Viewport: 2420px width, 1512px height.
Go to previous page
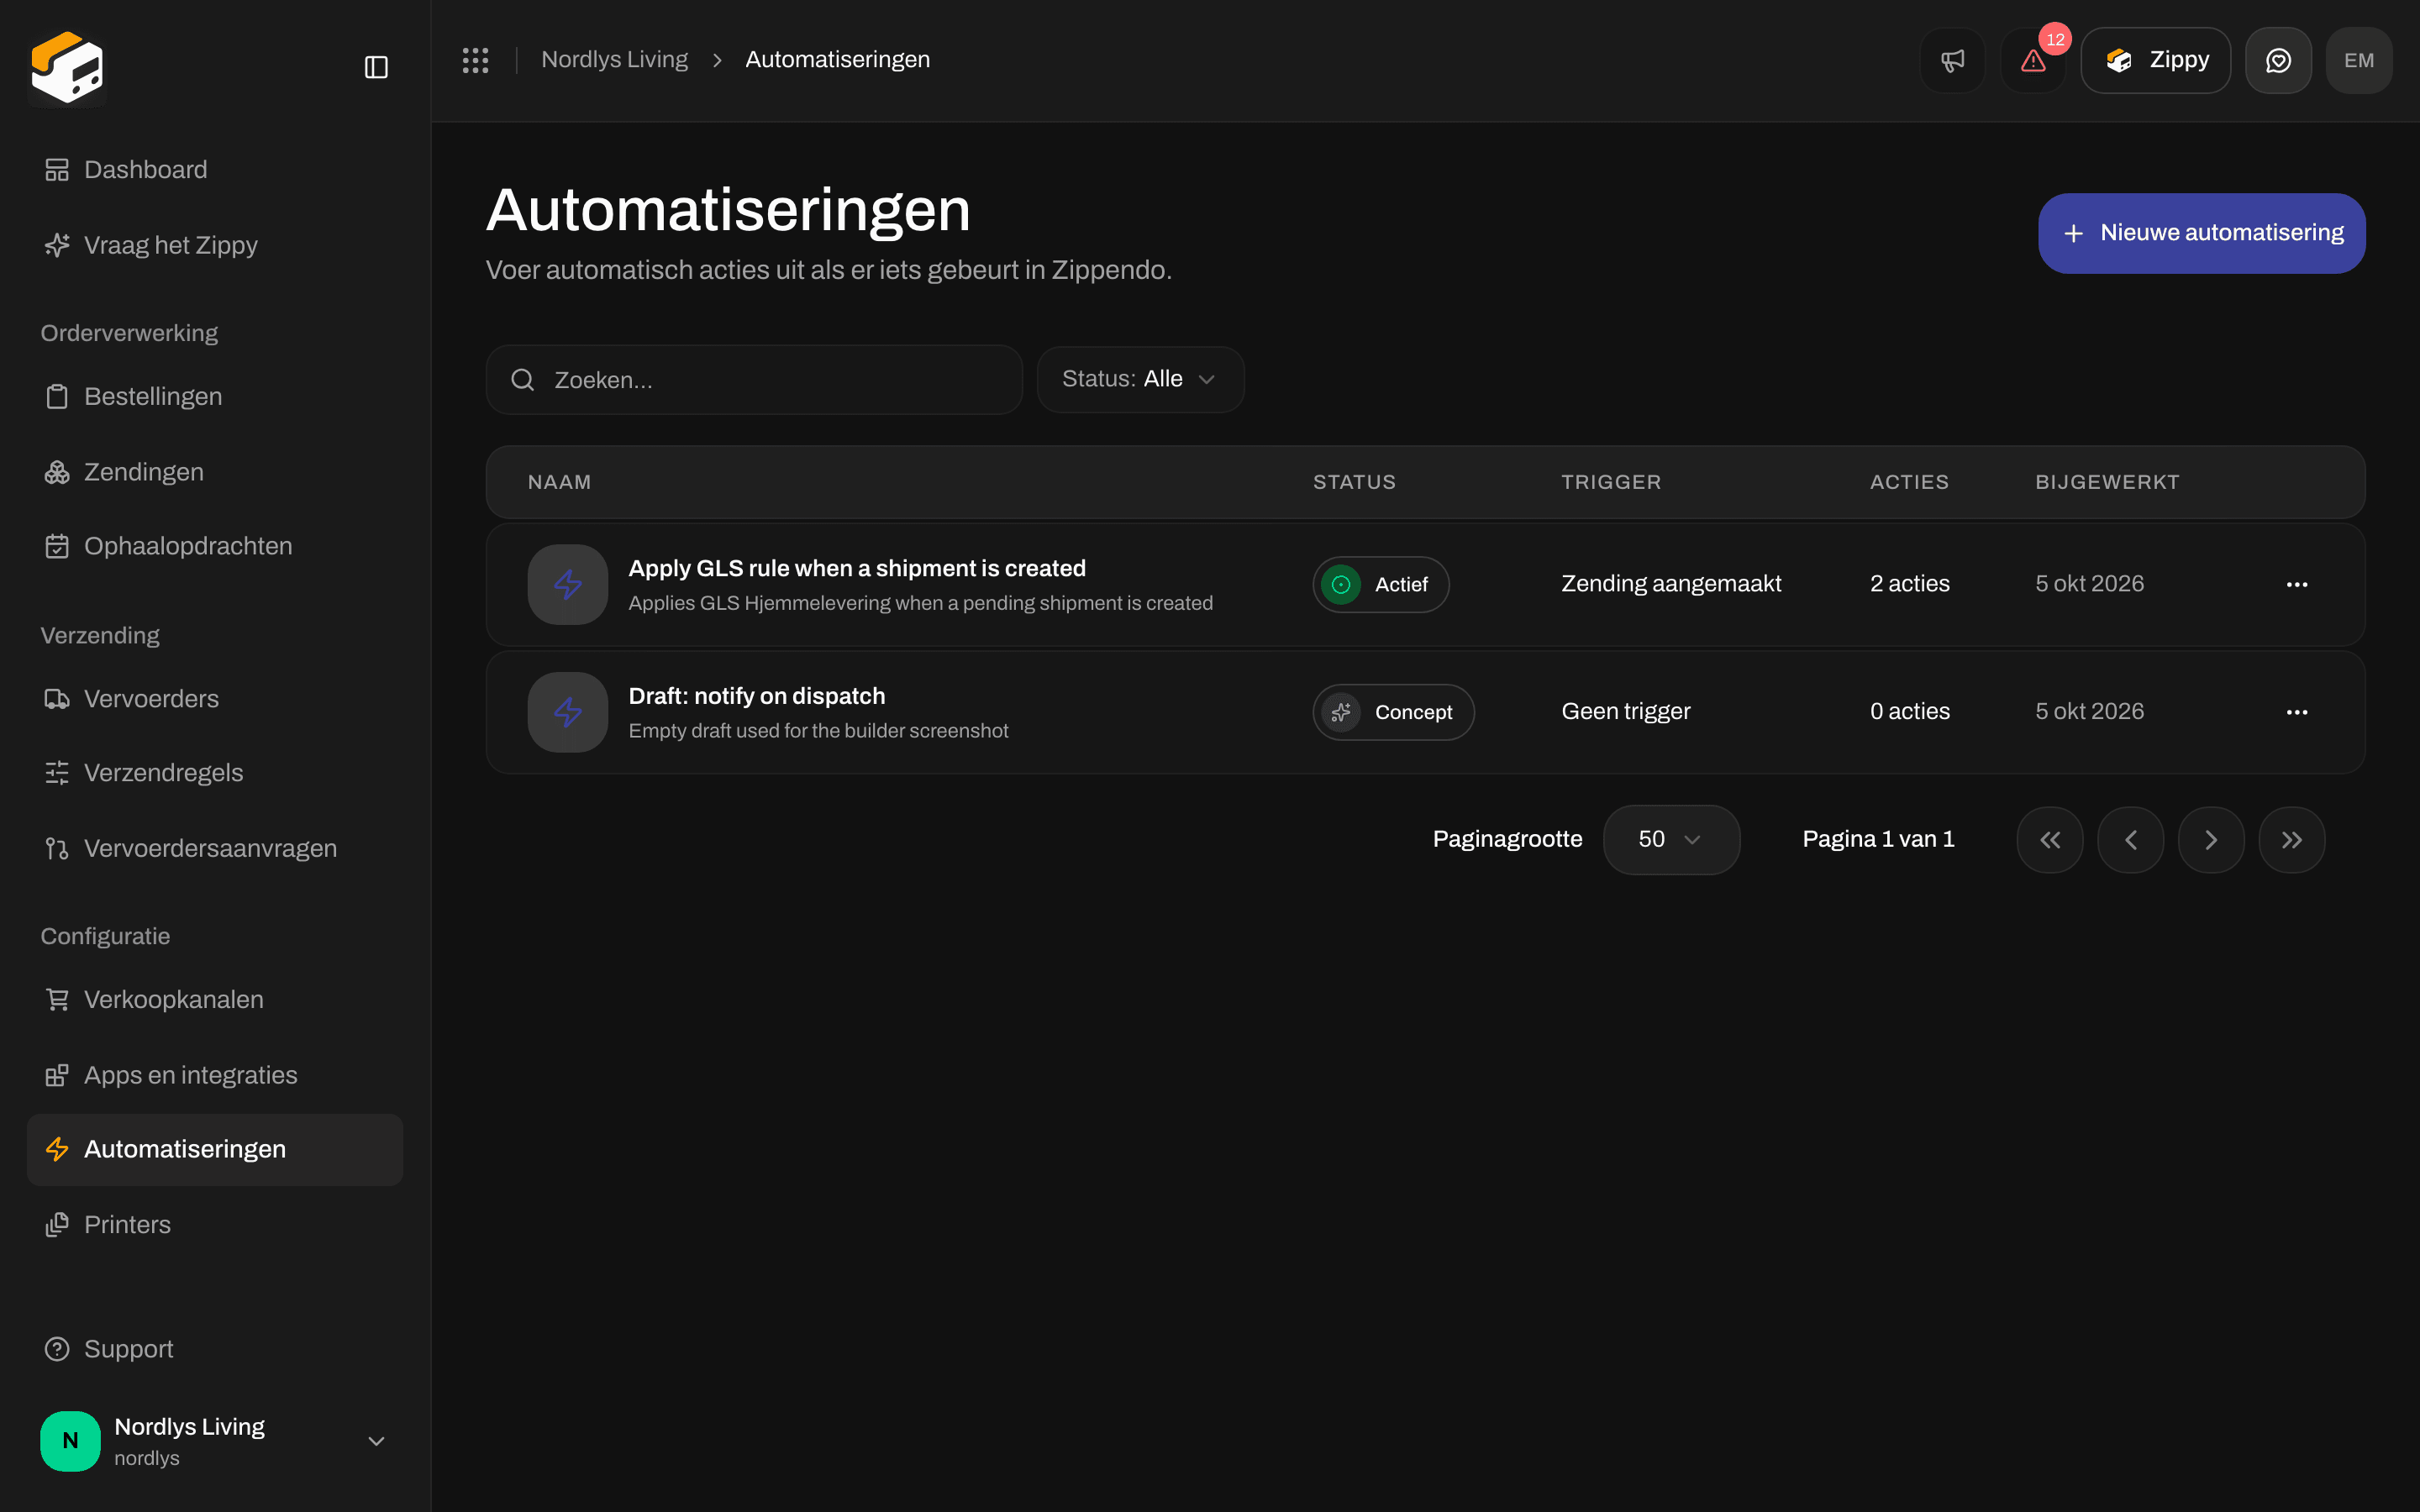click(2131, 840)
